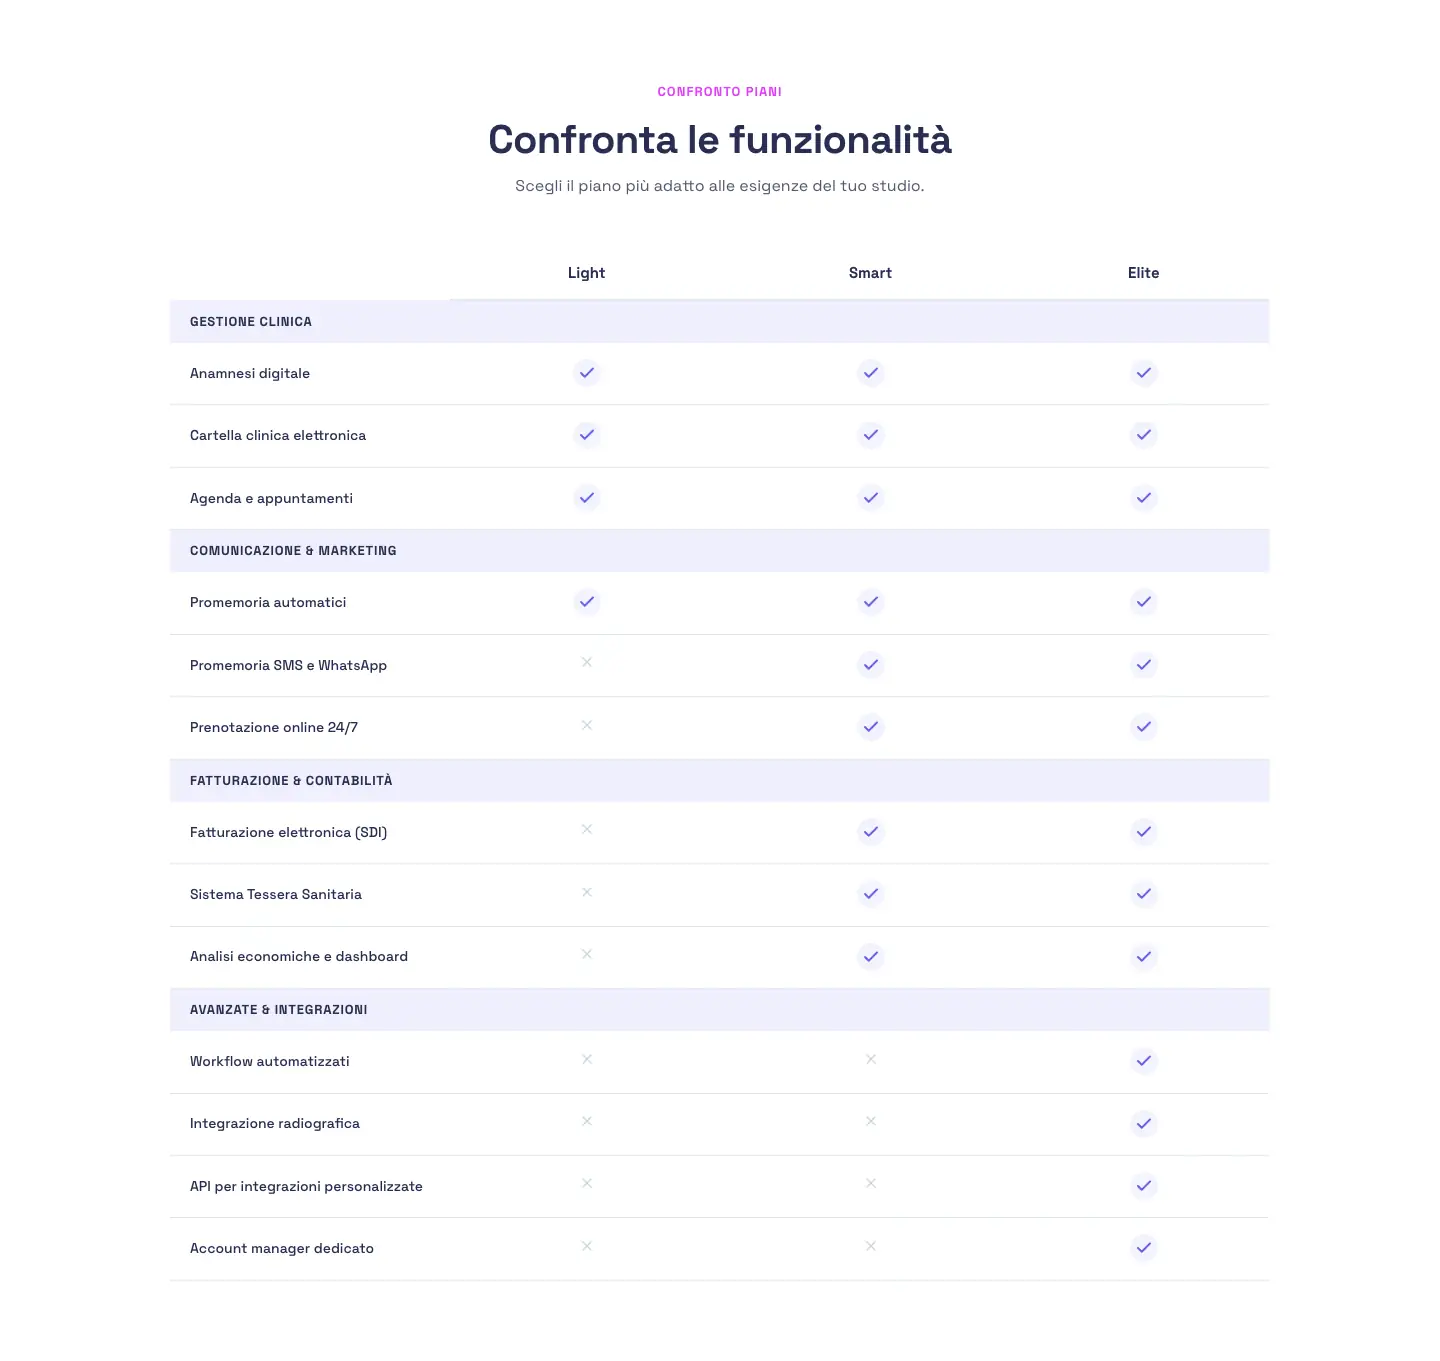Click the Gestione Clinica section header

pyautogui.click(x=720, y=322)
